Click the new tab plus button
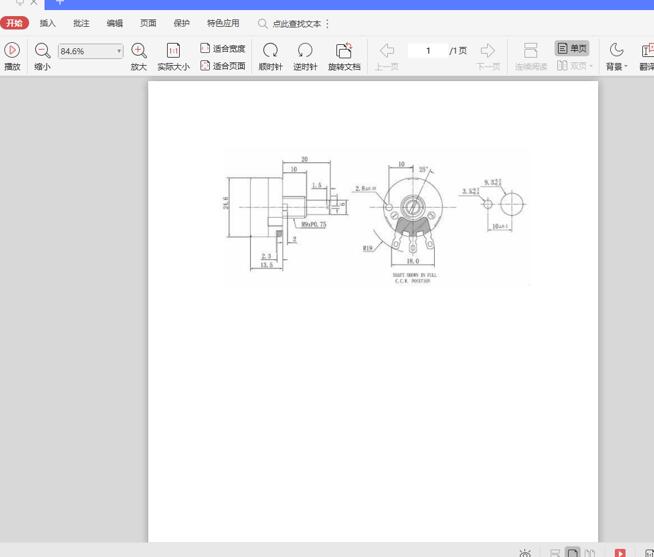 point(60,3)
